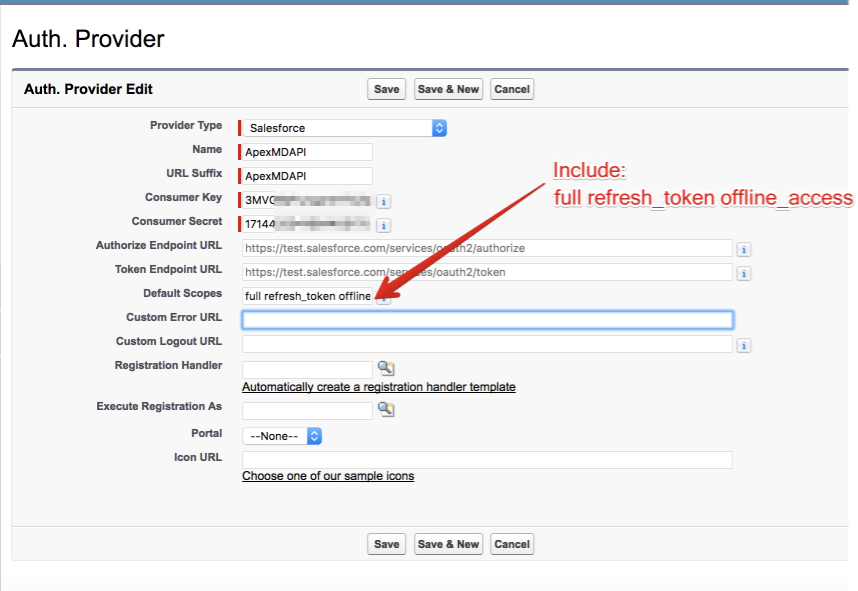Show the Consumer Key info icon
The width and height of the screenshot is (858, 591).
(x=384, y=201)
